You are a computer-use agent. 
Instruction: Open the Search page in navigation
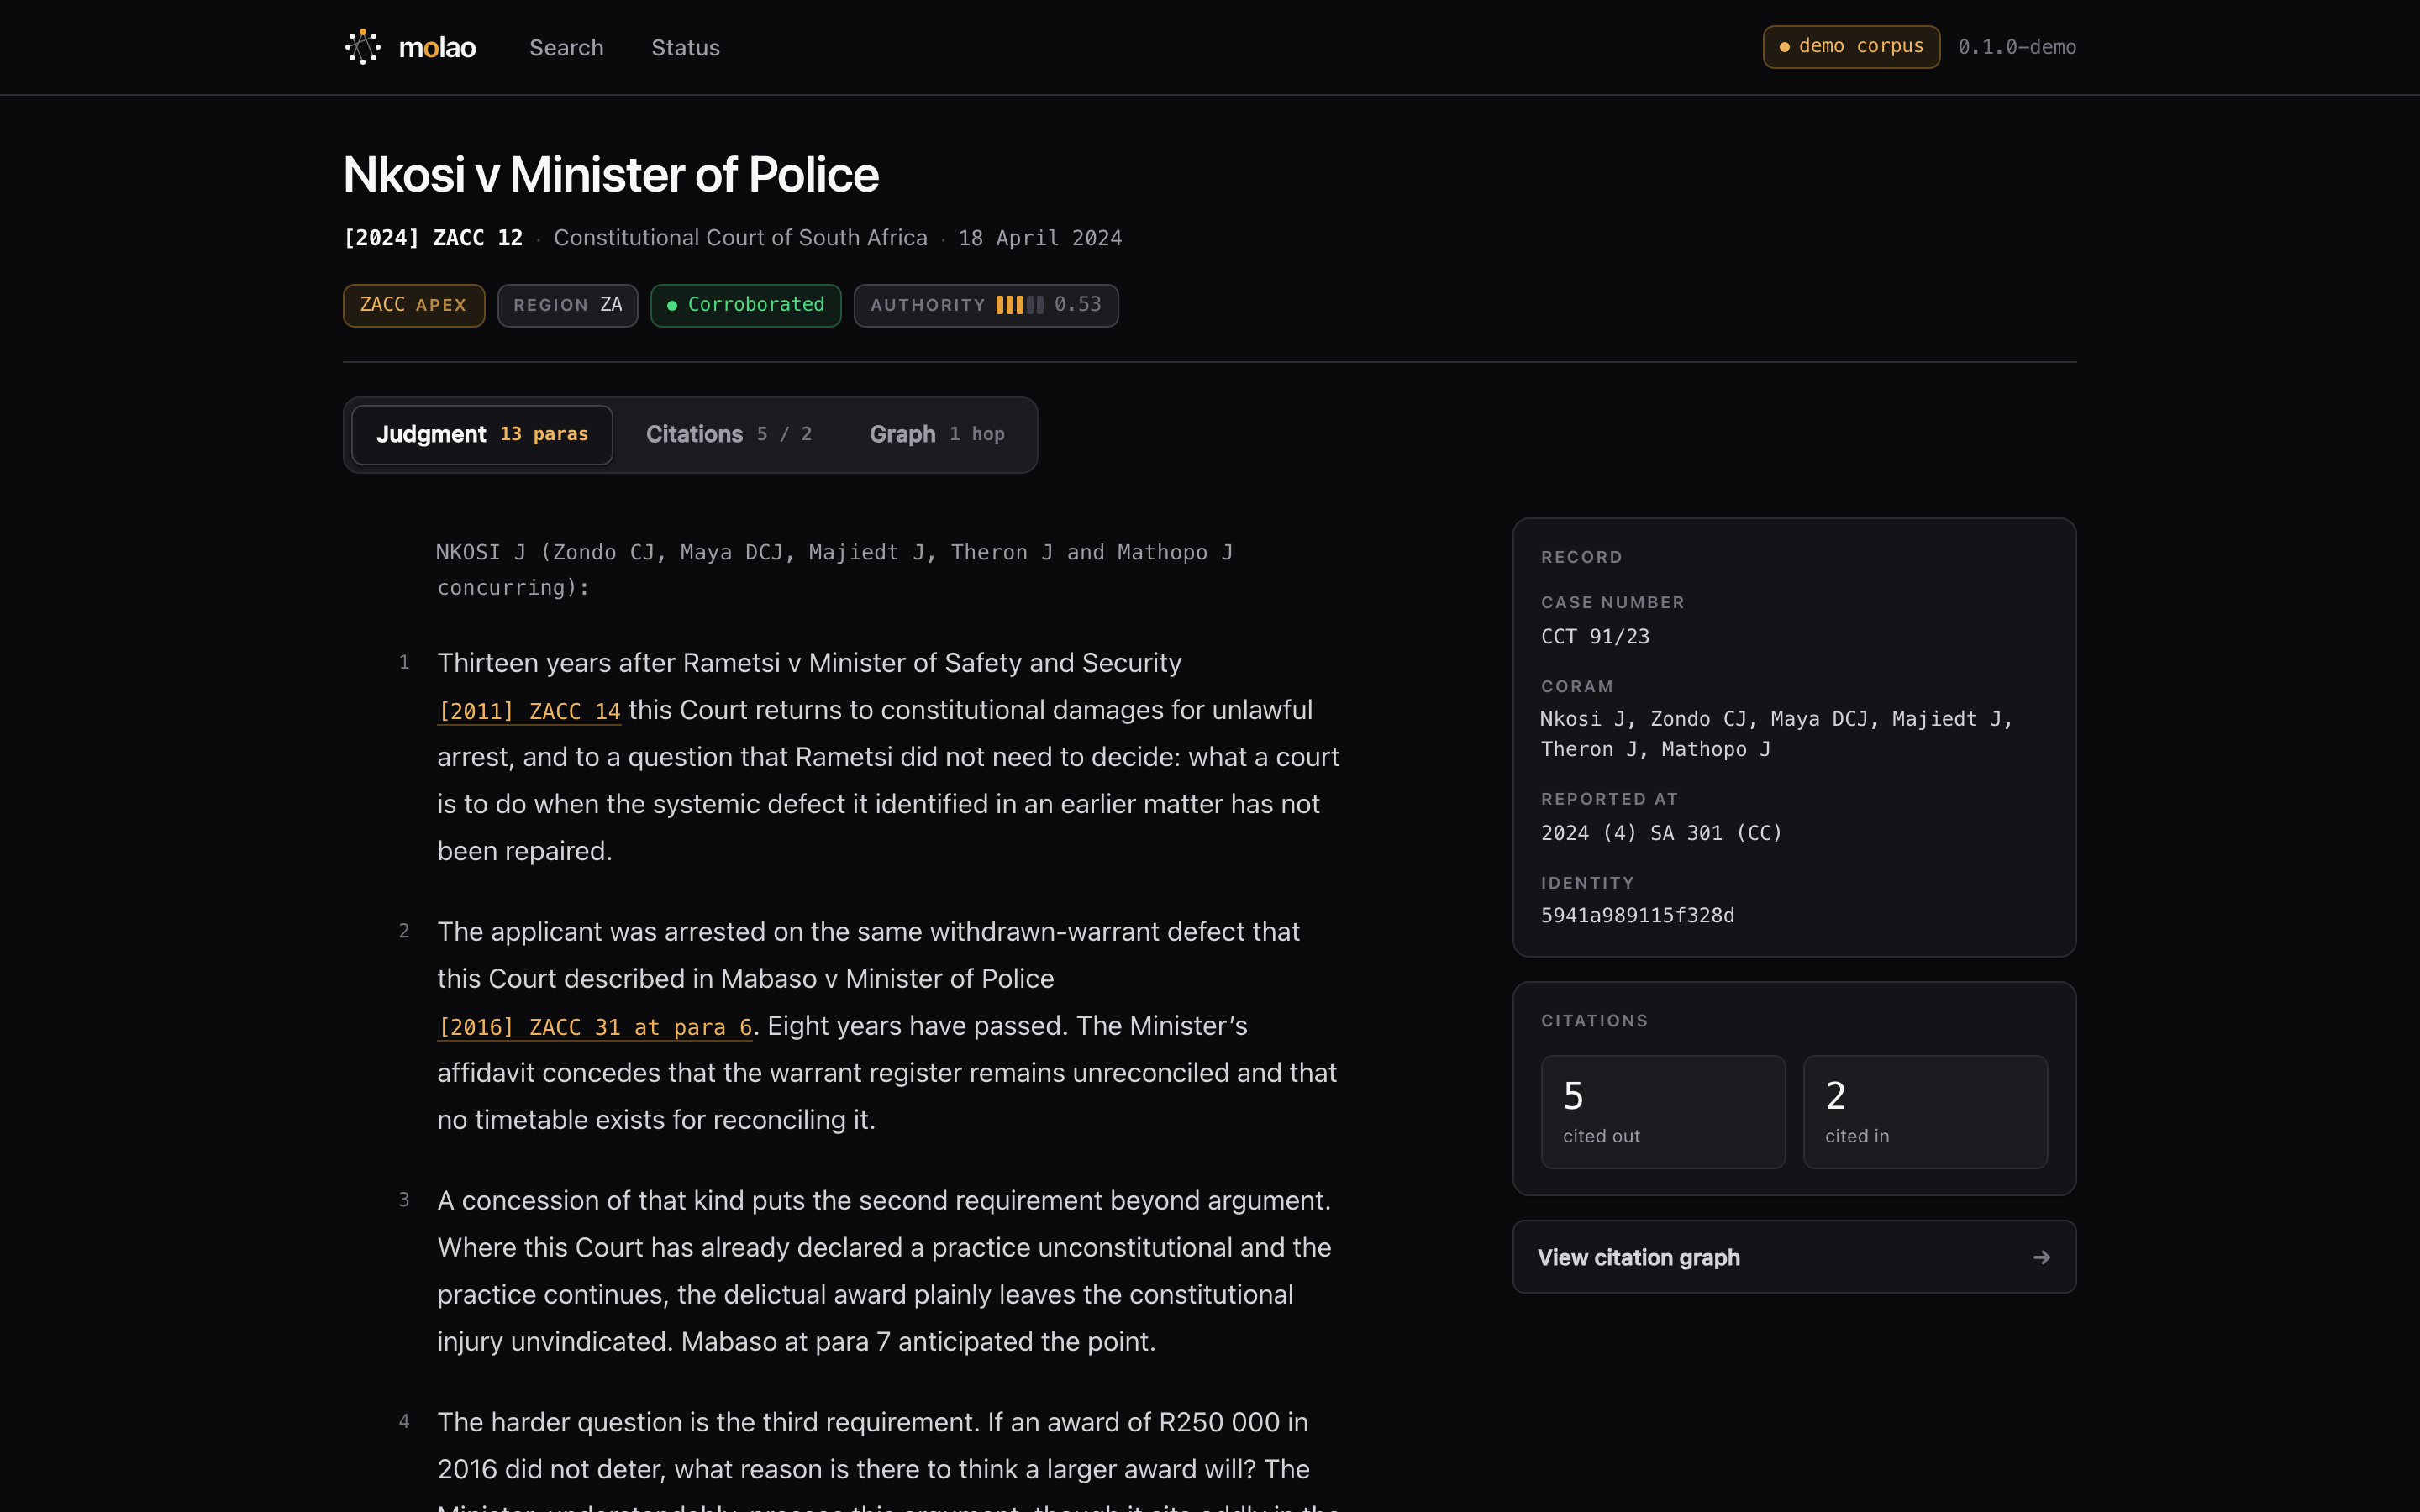pyautogui.click(x=566, y=47)
